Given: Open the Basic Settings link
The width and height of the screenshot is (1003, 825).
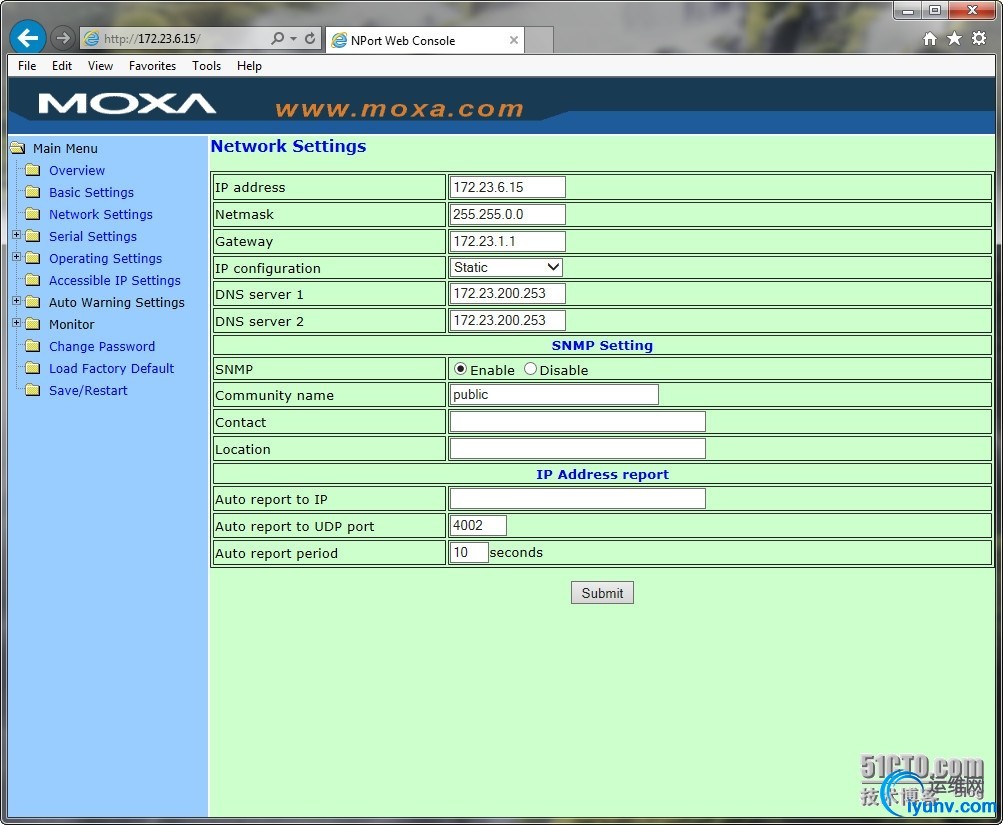Looking at the screenshot, I should coord(91,192).
